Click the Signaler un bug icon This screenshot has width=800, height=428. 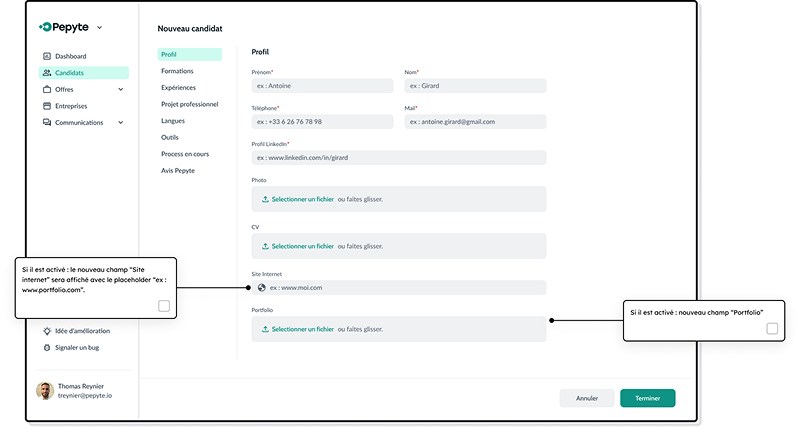coord(47,348)
